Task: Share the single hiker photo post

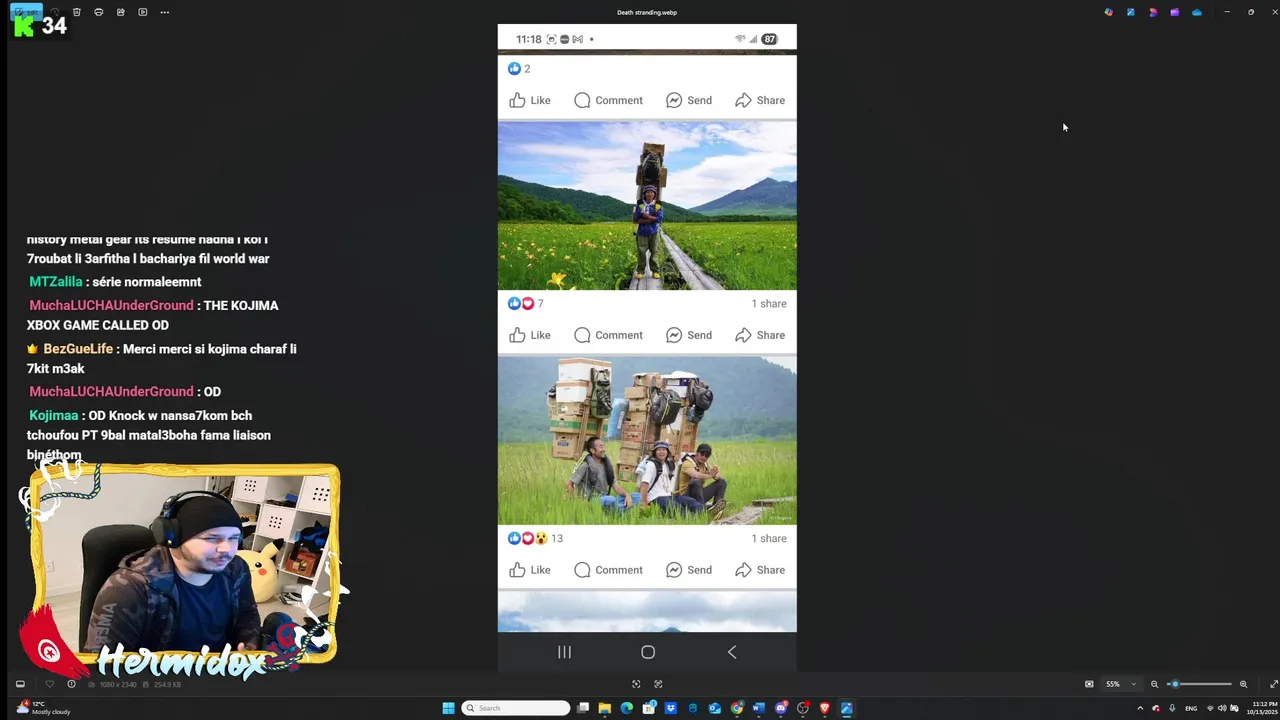Action: tap(760, 335)
